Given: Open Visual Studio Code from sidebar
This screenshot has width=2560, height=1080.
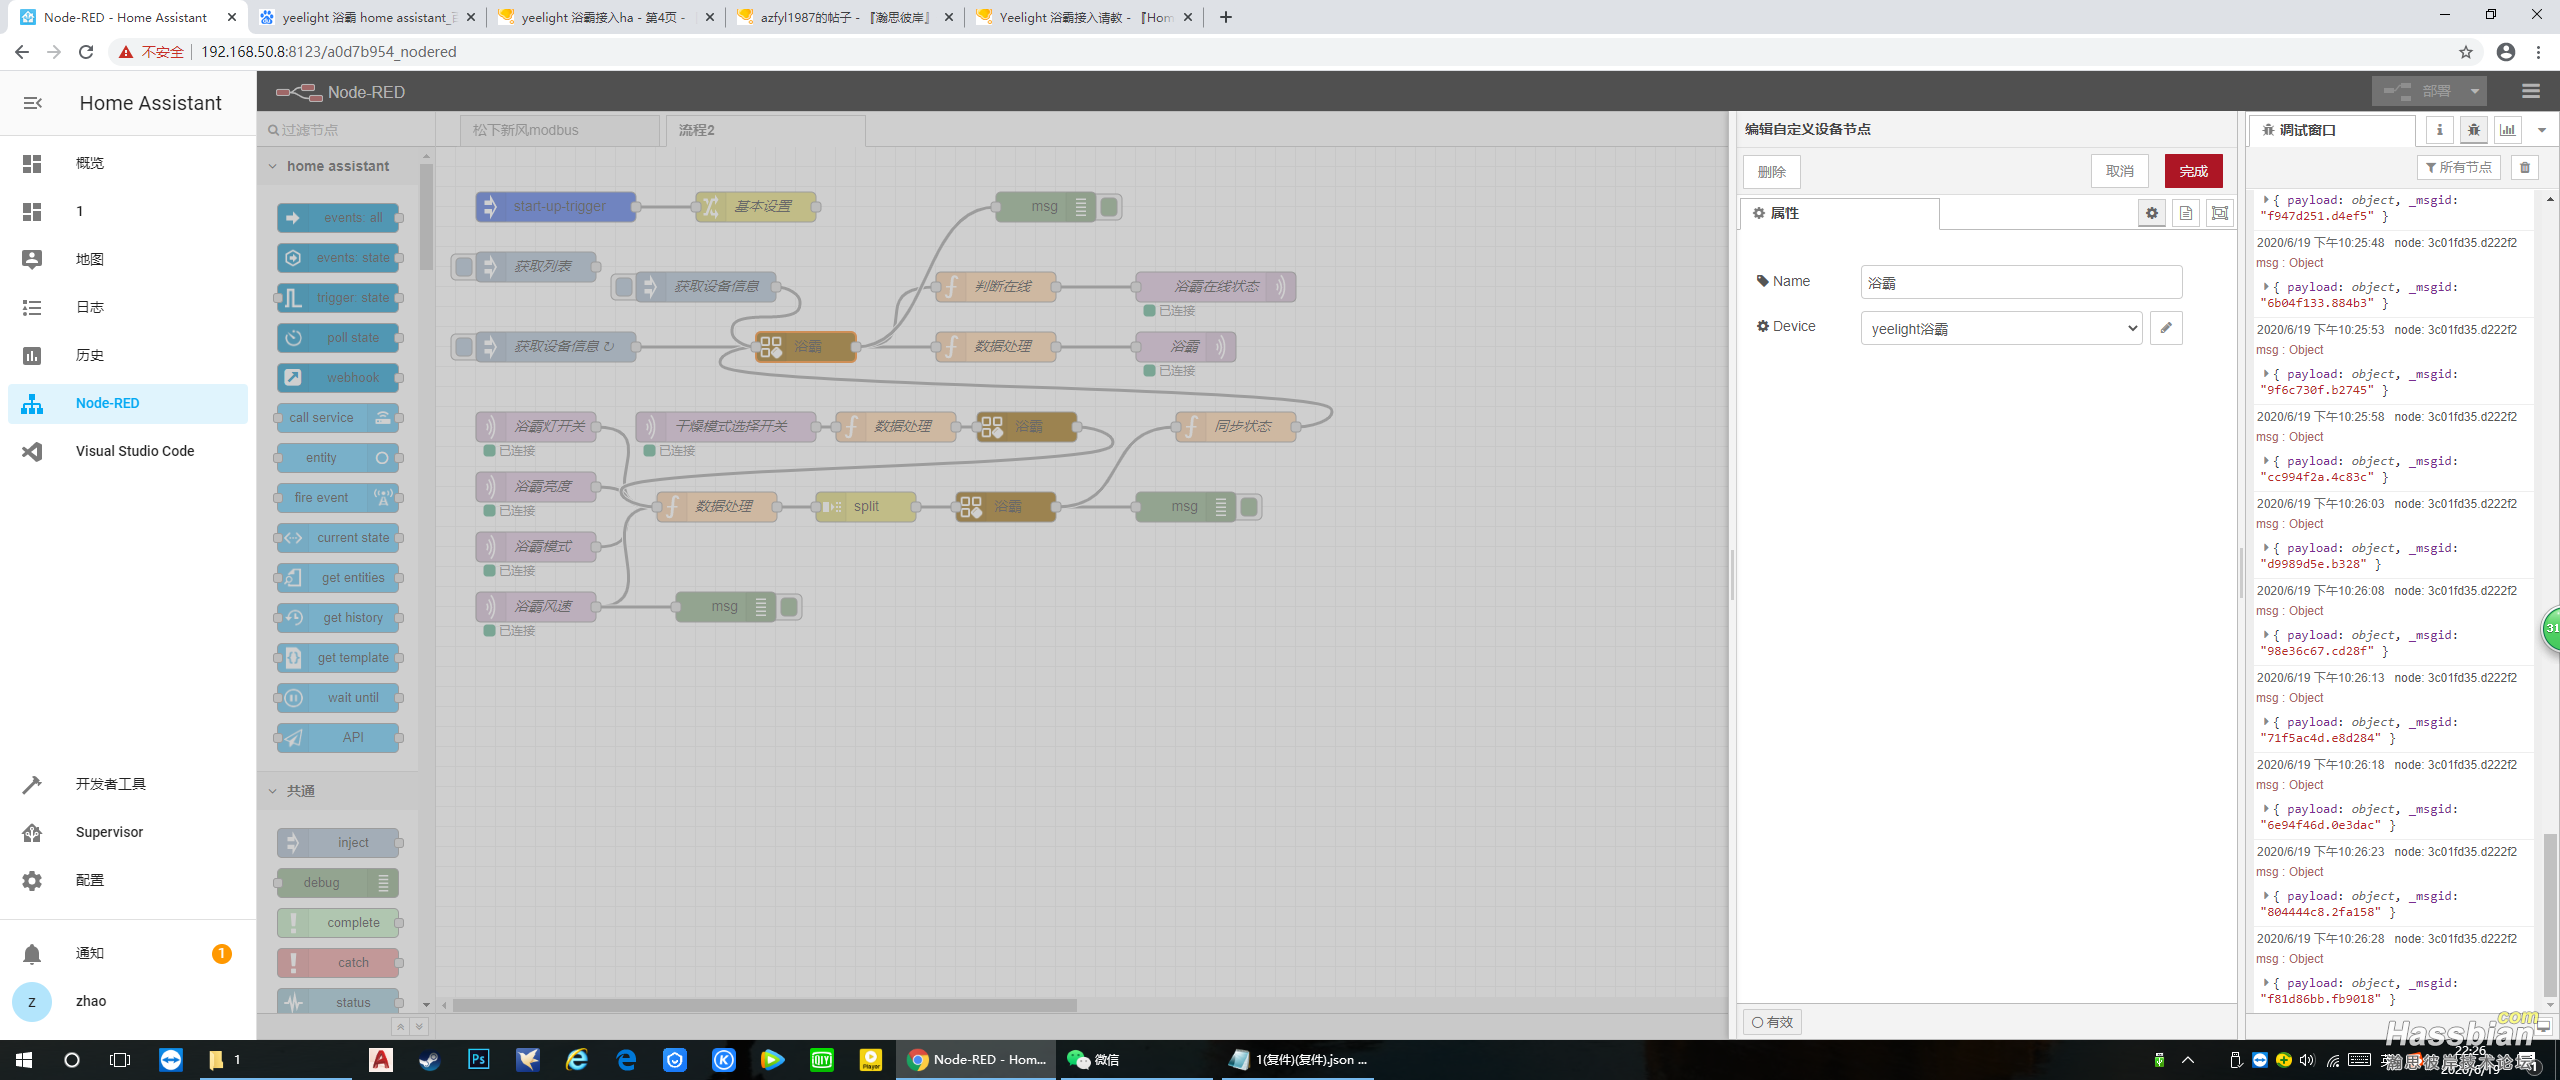Looking at the screenshot, I should pos(128,451).
